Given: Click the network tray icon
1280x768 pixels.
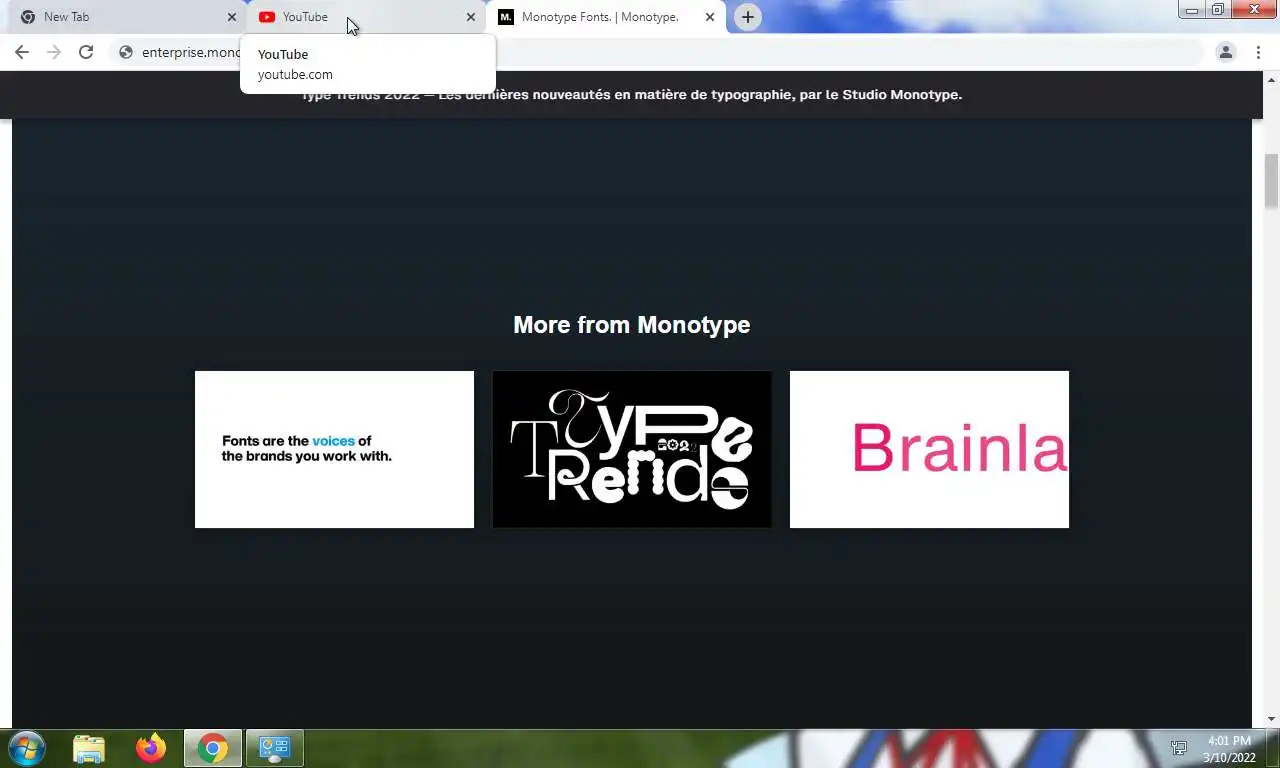Looking at the screenshot, I should [1179, 748].
